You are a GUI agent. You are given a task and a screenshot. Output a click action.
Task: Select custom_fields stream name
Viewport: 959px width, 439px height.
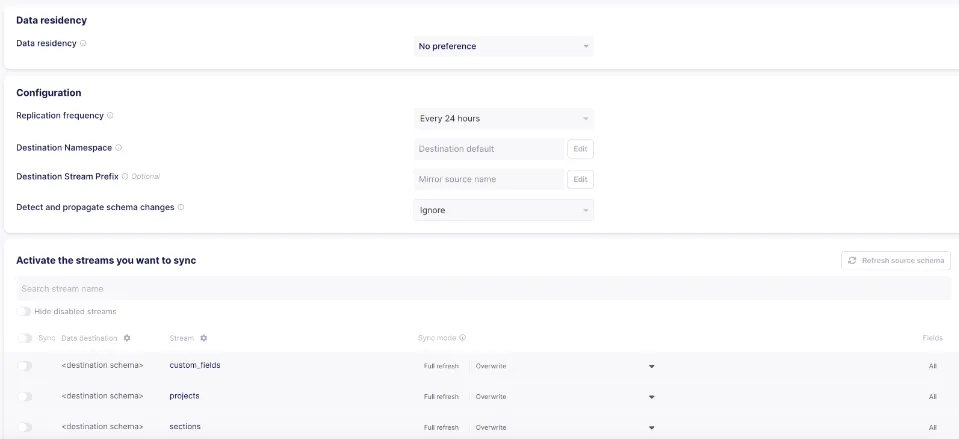tap(194, 366)
